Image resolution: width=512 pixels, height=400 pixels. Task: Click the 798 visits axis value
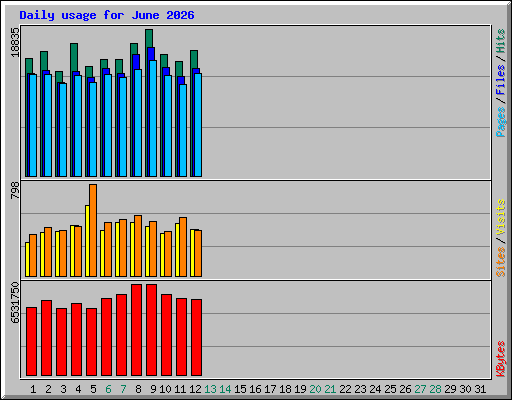(15, 191)
